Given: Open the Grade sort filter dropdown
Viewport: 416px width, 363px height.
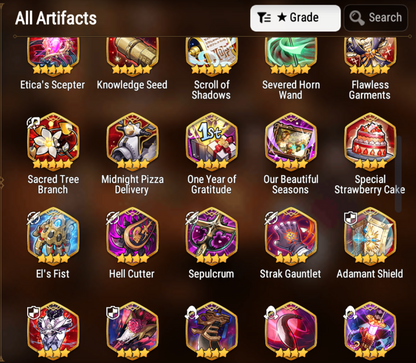Looking at the screenshot, I should 295,18.
